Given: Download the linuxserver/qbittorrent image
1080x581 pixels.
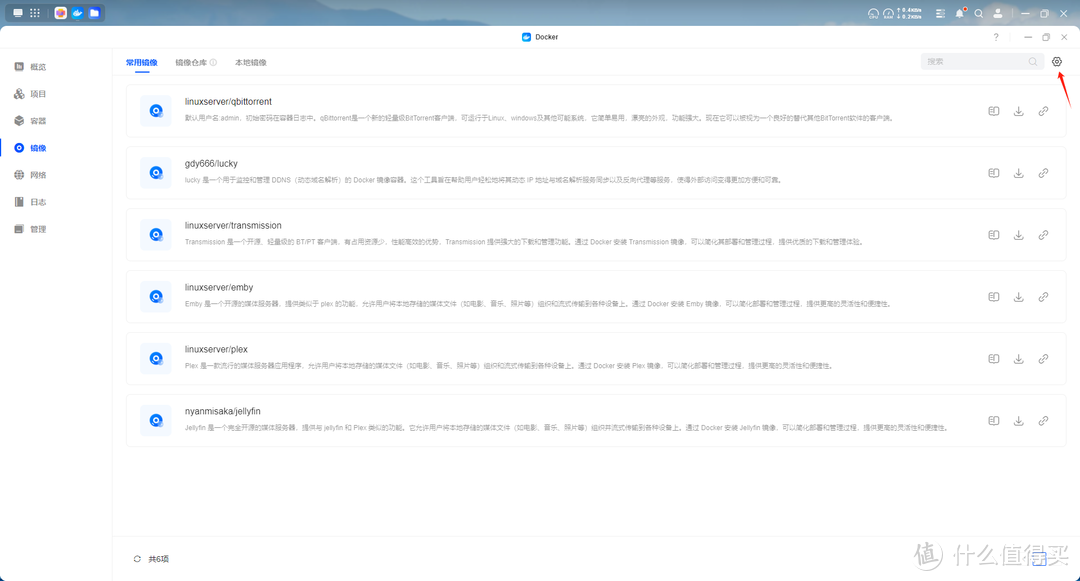Looking at the screenshot, I should [1019, 112].
